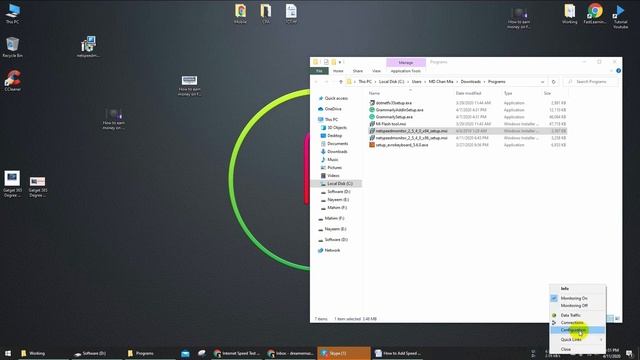
Task: Open the notification center icon
Action: pos(629,353)
